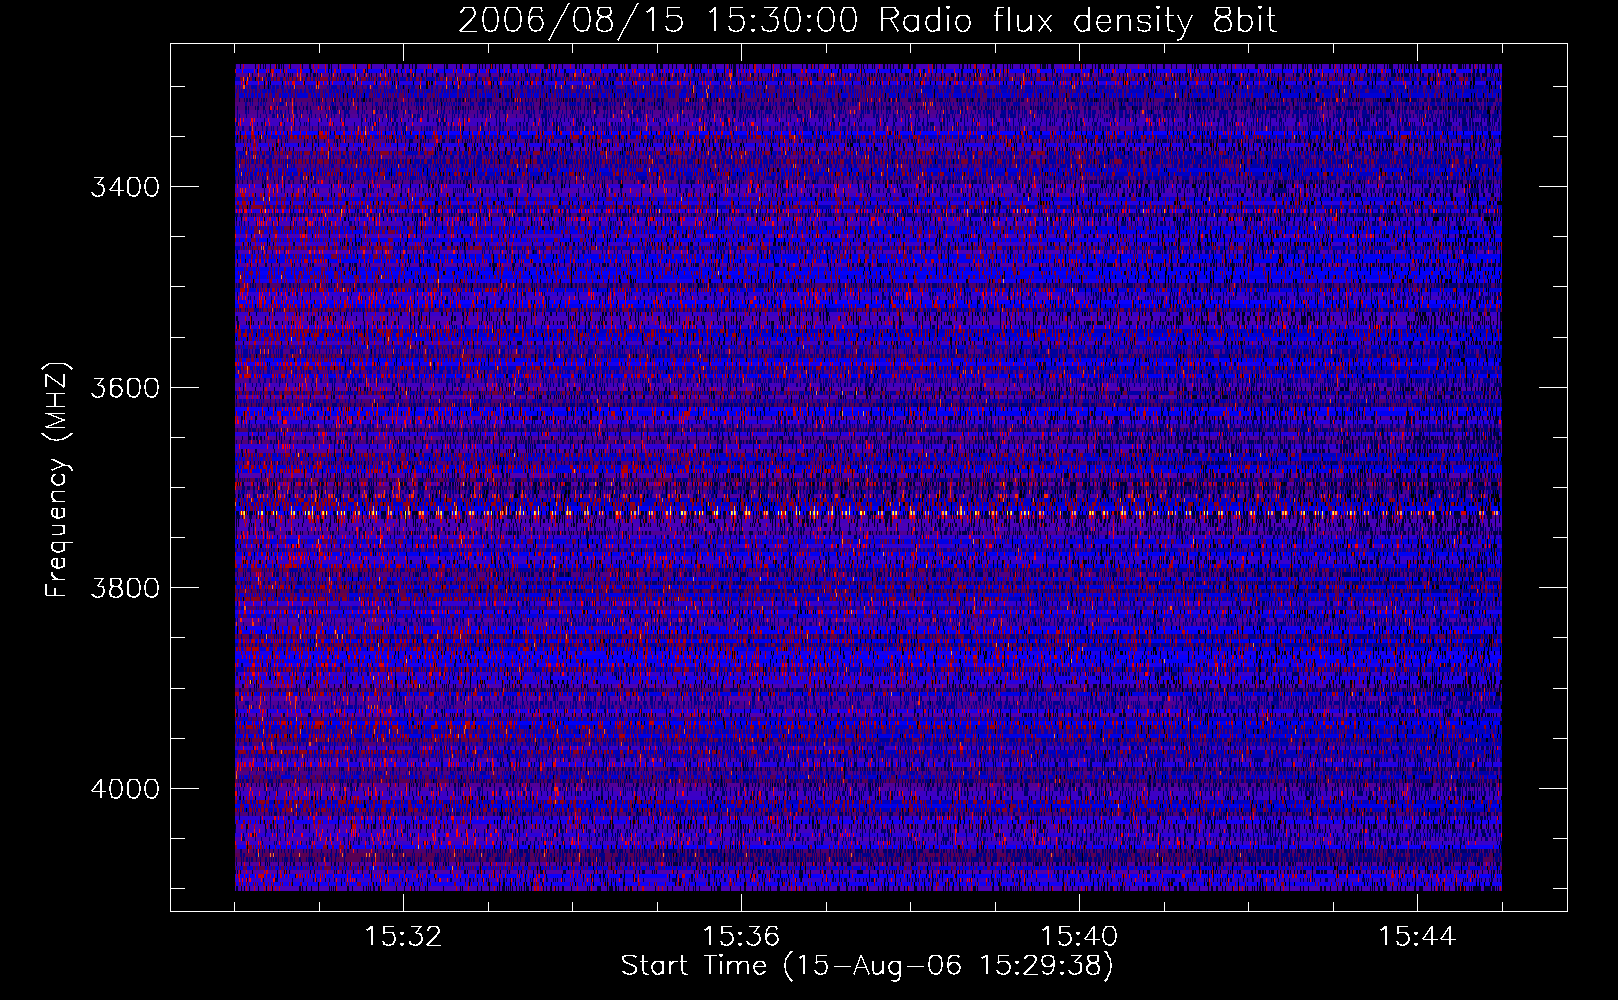Click the plot title "2006/08/15 15:30:00 Radio flux density 8bit"

(x=868, y=21)
